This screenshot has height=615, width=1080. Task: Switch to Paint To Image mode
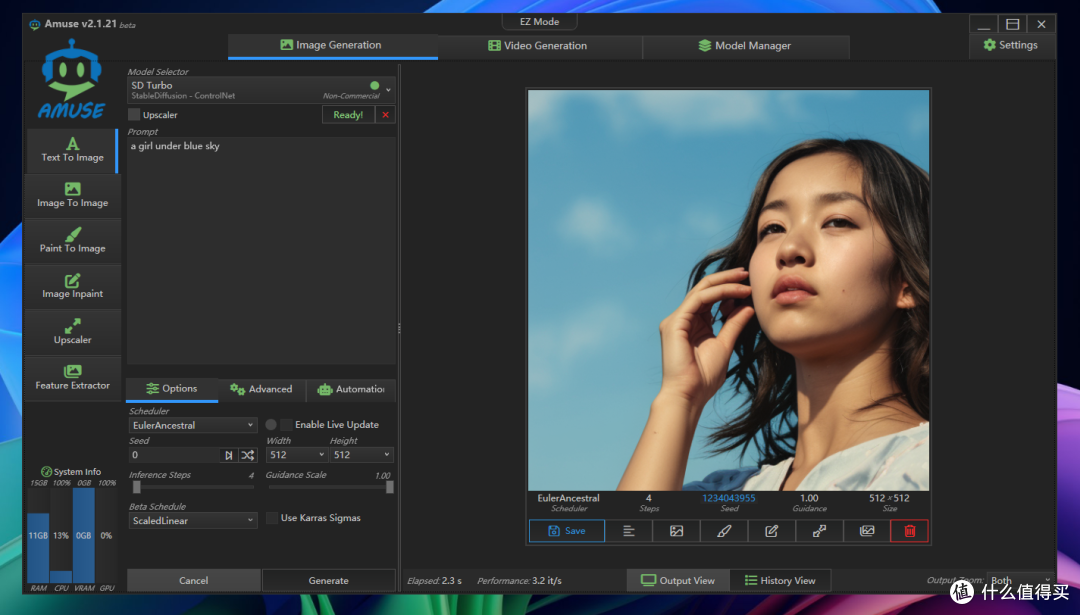(72, 240)
